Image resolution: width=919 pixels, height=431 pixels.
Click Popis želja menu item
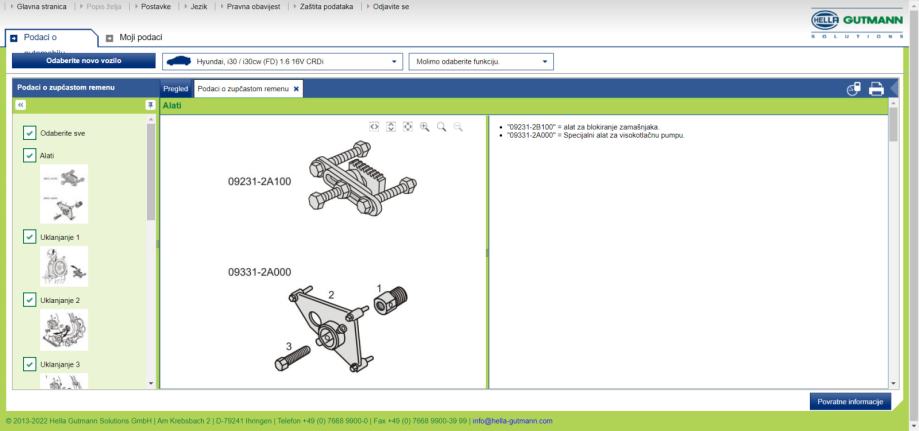click(104, 7)
